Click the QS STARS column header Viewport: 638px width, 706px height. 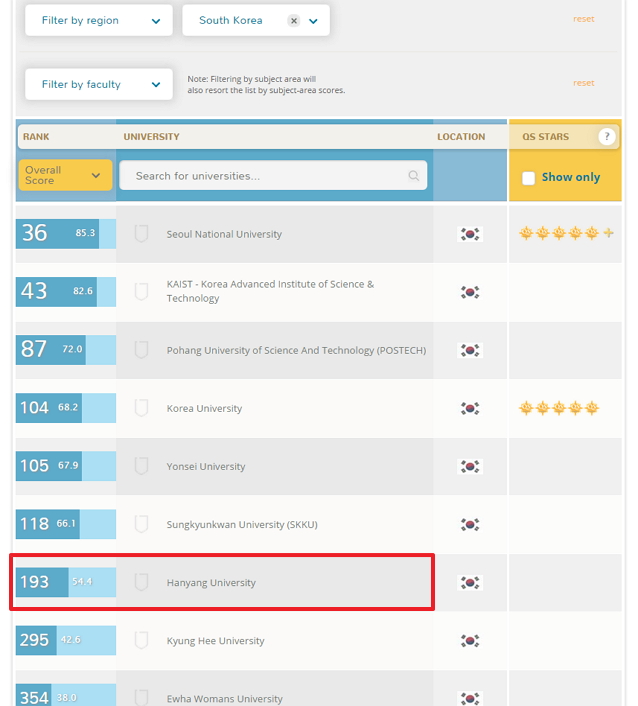pos(546,137)
